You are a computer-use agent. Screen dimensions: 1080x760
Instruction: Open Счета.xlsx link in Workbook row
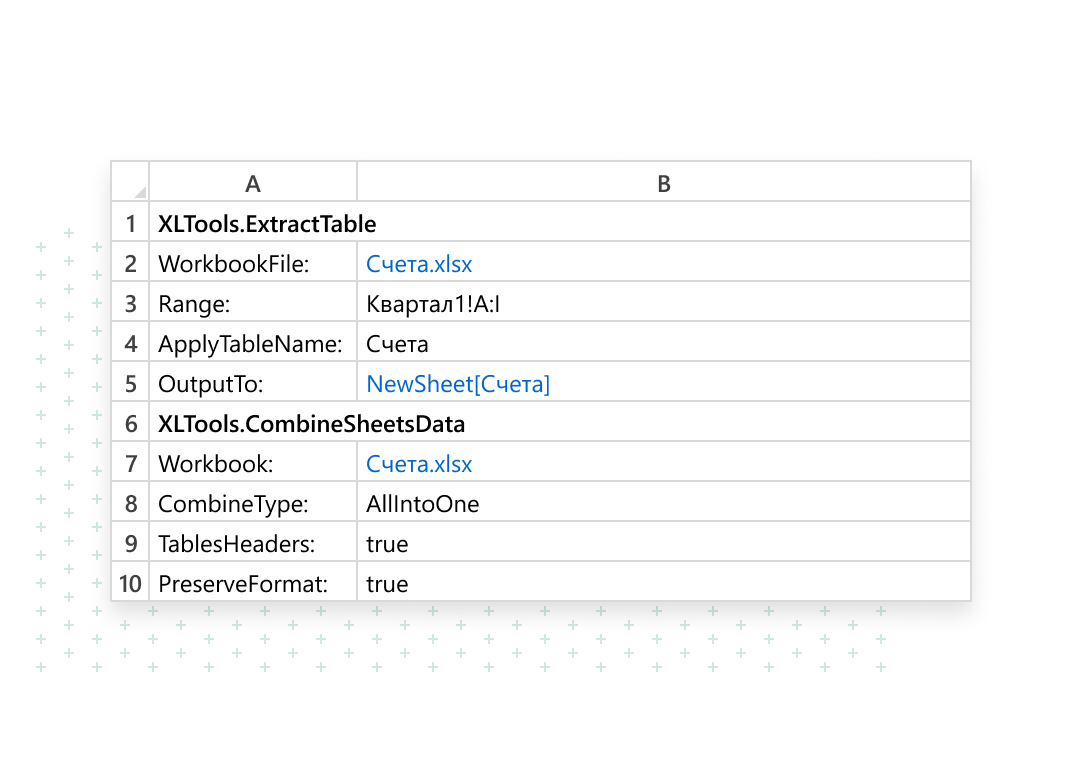[419, 464]
